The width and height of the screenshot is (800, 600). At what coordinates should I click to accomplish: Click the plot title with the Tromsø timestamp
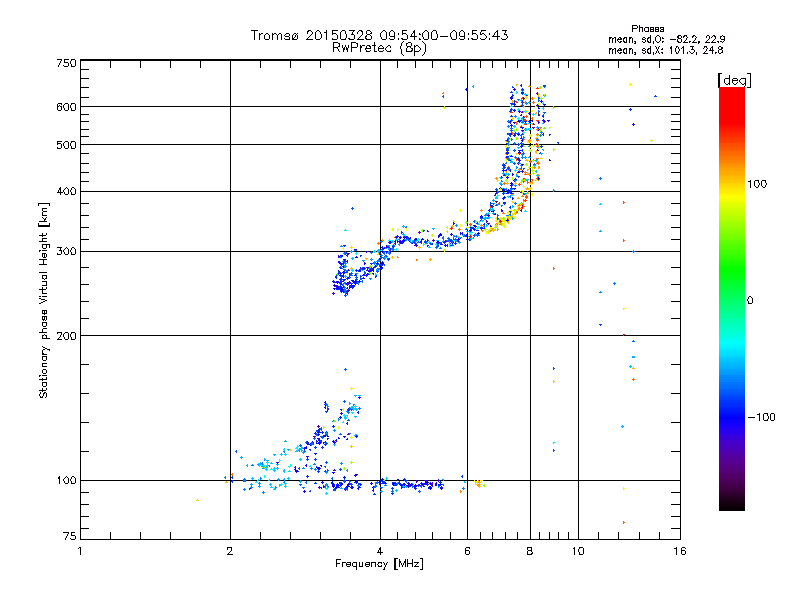coord(379,35)
